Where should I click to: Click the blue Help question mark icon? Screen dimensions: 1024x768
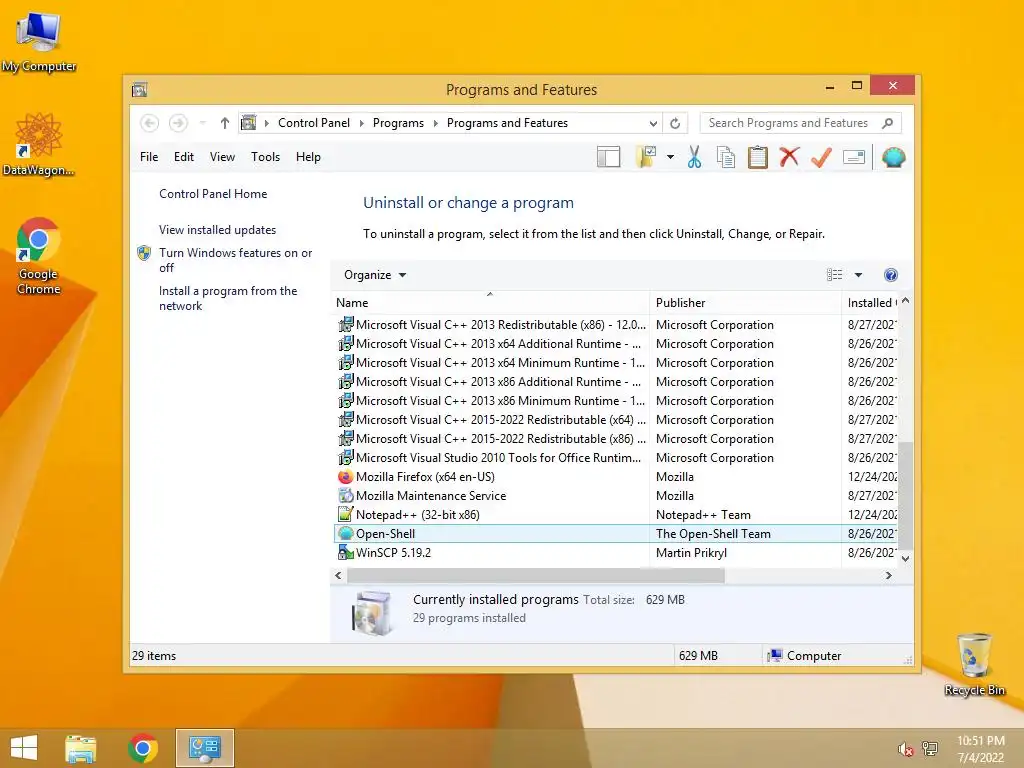pos(891,275)
